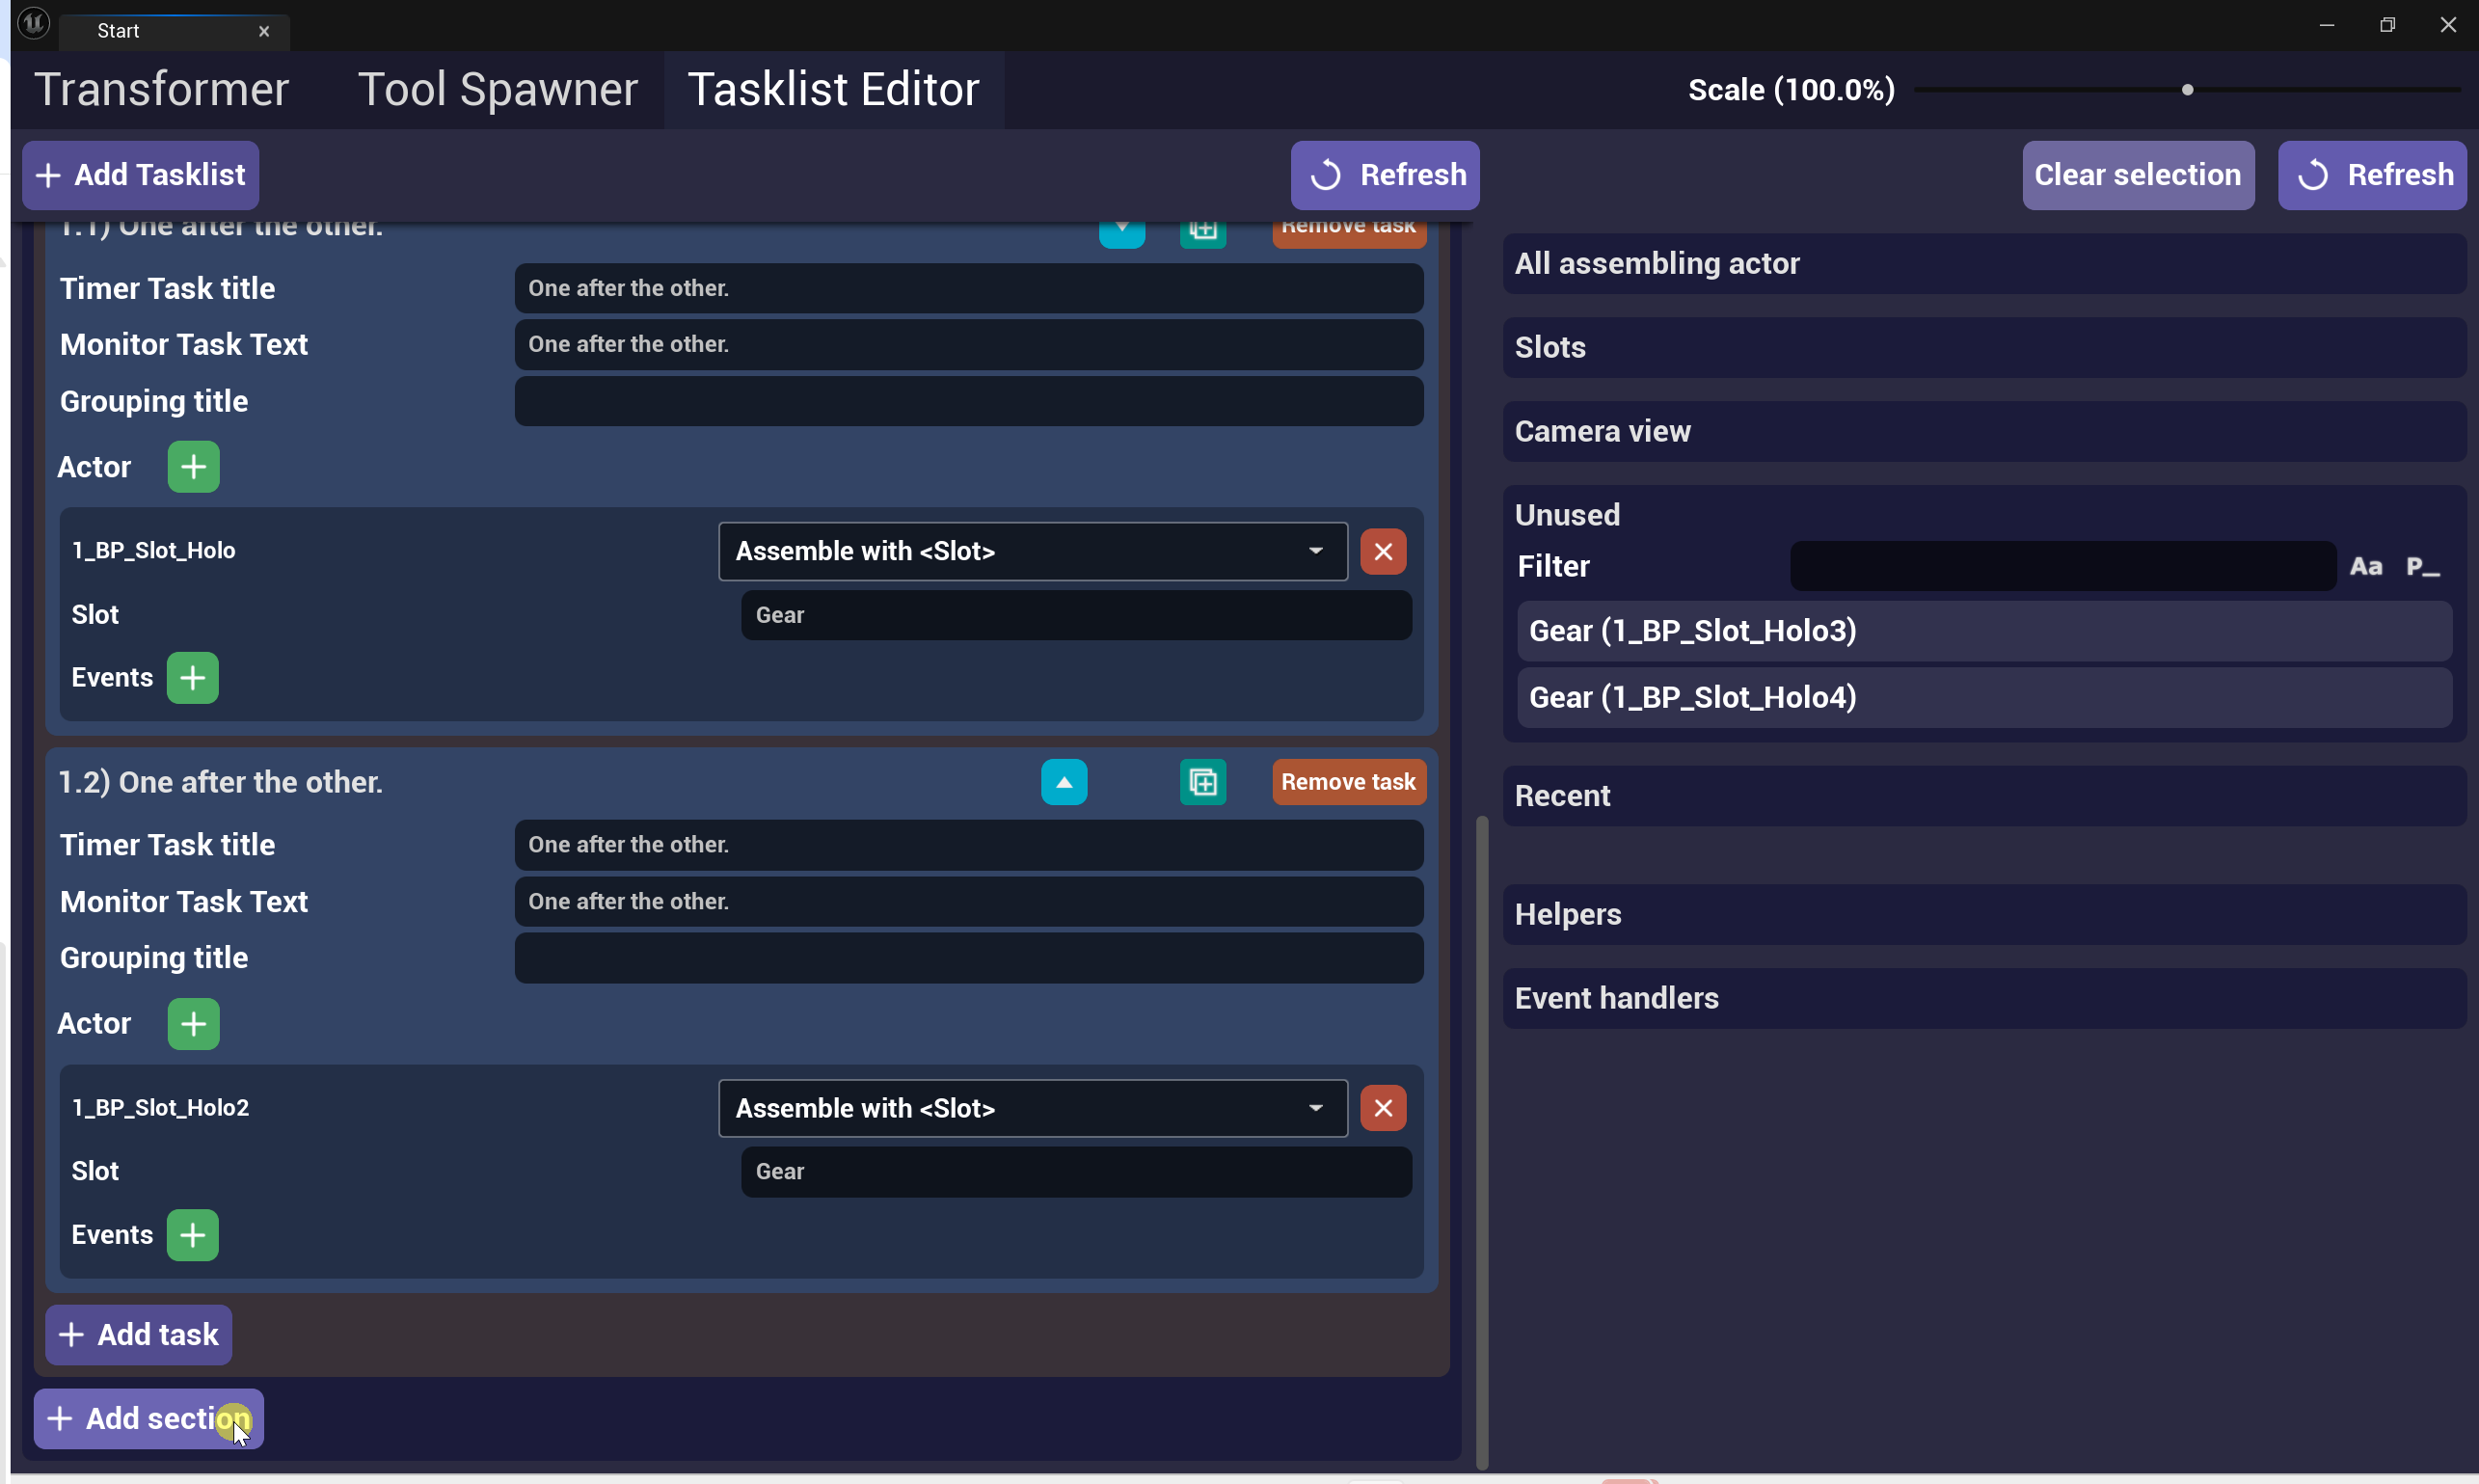Viewport: 2479px width, 1484px height.
Task: Switch to the Transformer tab
Action: 162,90
